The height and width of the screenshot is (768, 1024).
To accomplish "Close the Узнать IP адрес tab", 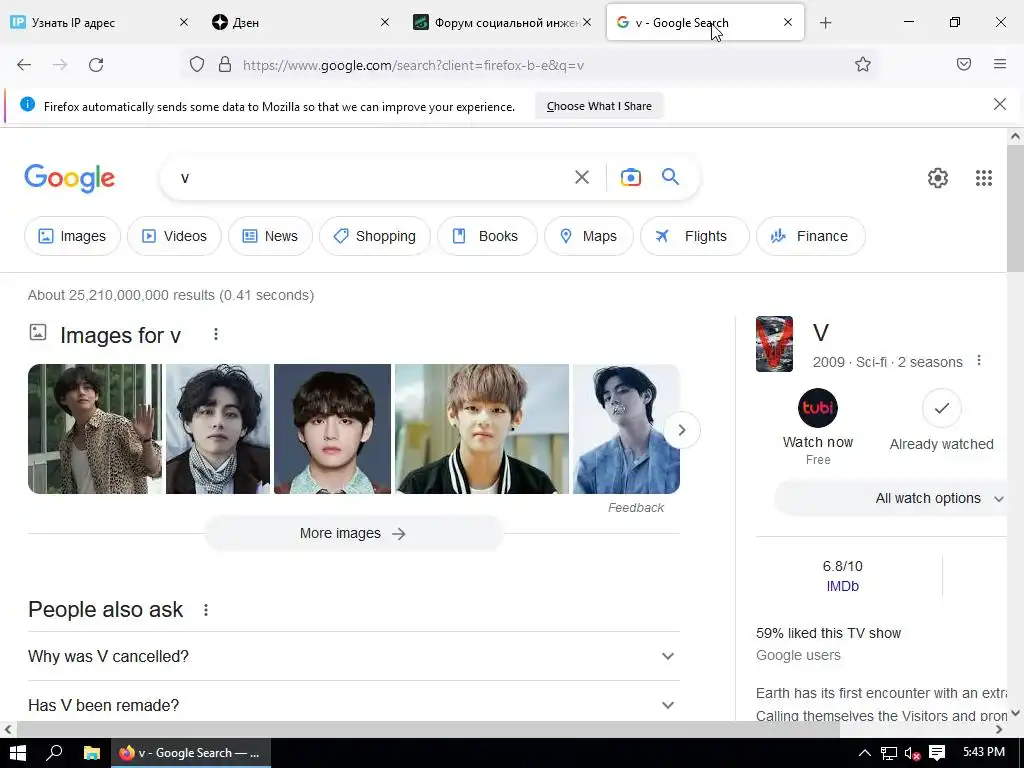I will coord(184,22).
